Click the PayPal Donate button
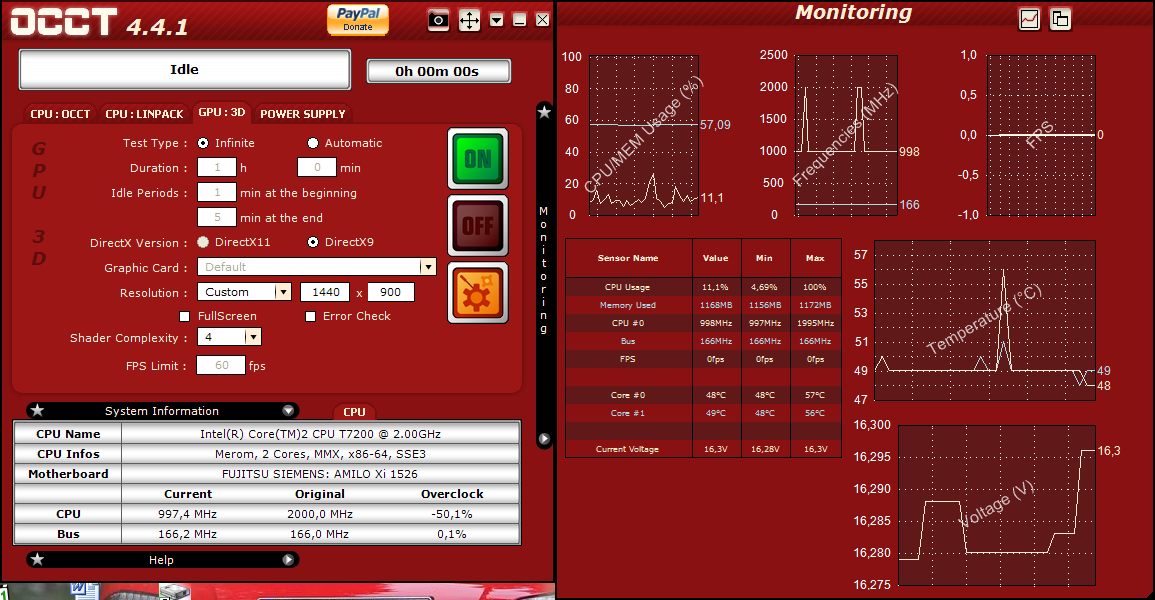1155x600 pixels. [x=358, y=19]
